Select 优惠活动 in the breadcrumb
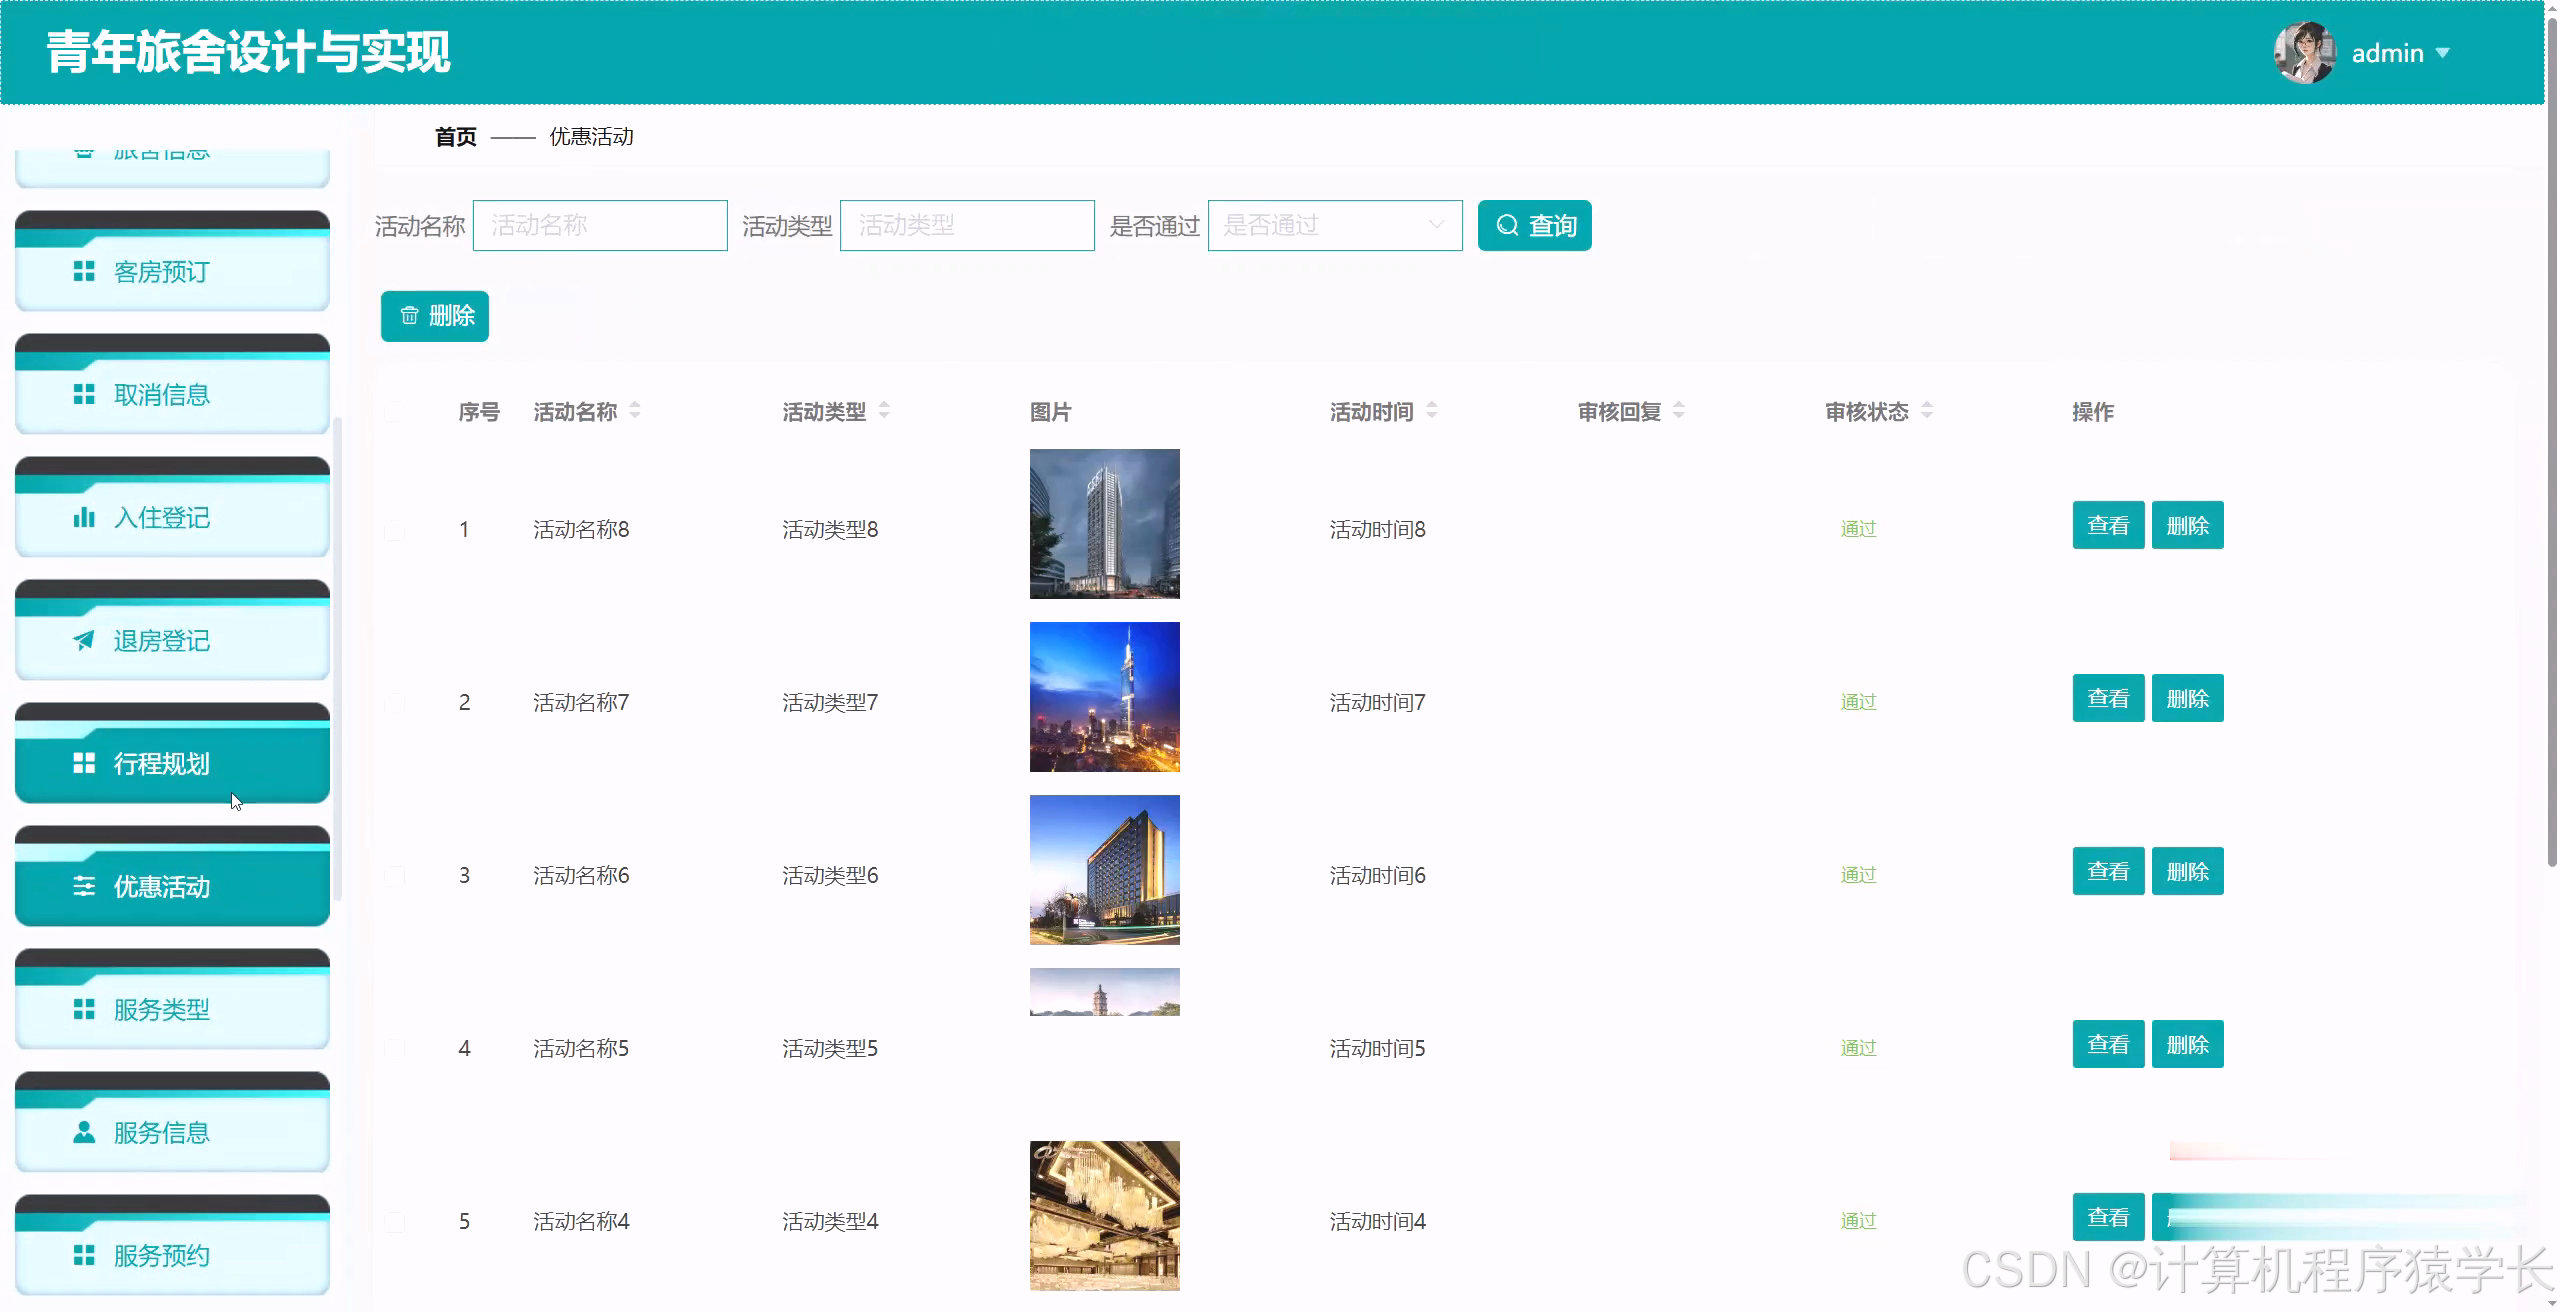This screenshot has height=1312, width=2560. click(590, 137)
